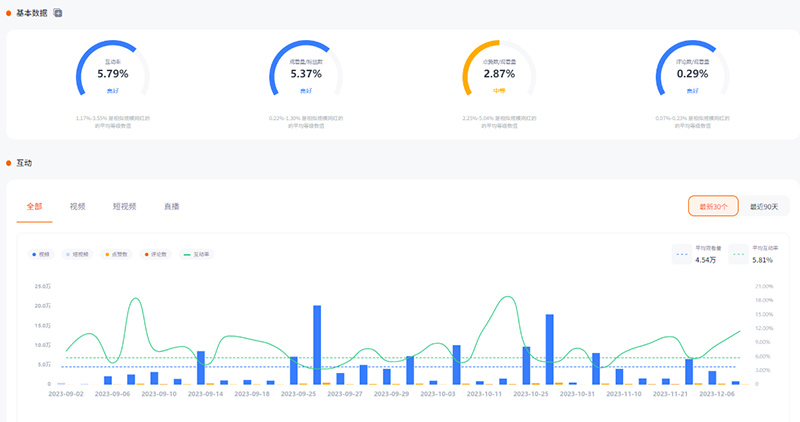Click the 互动率 5.79% gauge
Viewport: 800px width, 422px height.
click(x=112, y=73)
